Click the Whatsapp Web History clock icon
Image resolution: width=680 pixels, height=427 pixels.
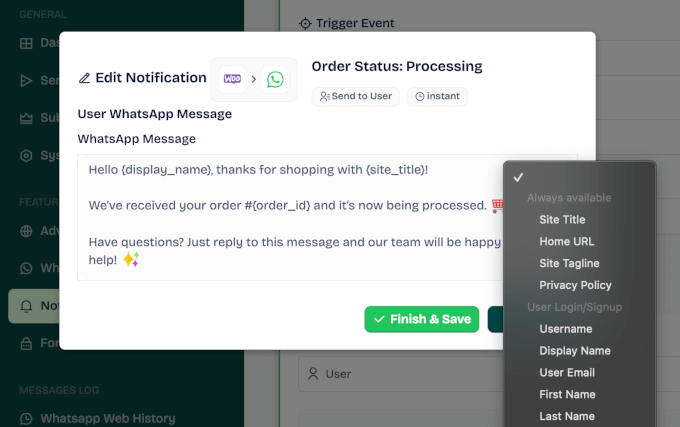pyautogui.click(x=26, y=418)
